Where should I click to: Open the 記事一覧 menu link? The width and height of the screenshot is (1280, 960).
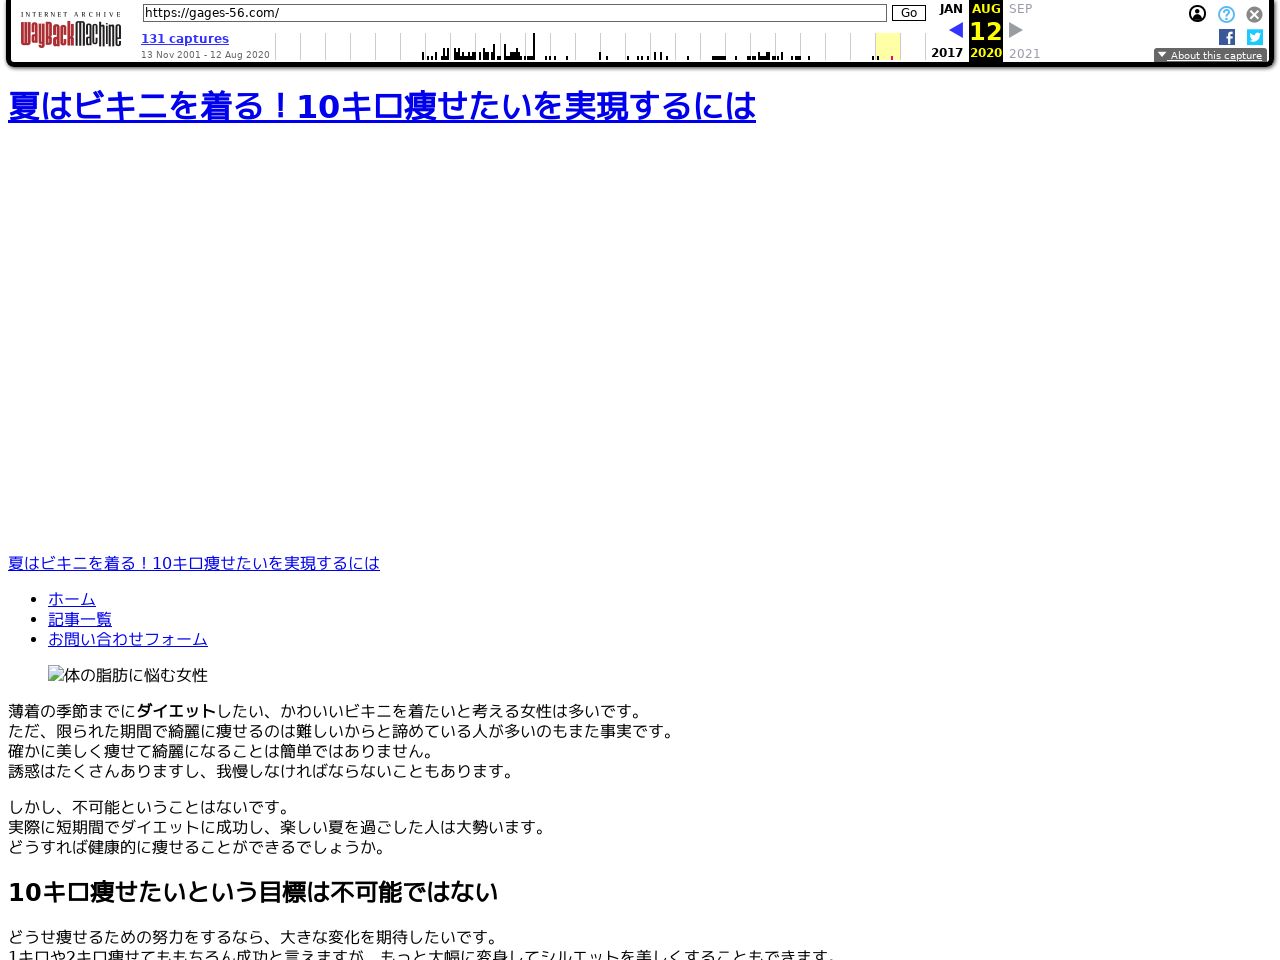[80, 619]
